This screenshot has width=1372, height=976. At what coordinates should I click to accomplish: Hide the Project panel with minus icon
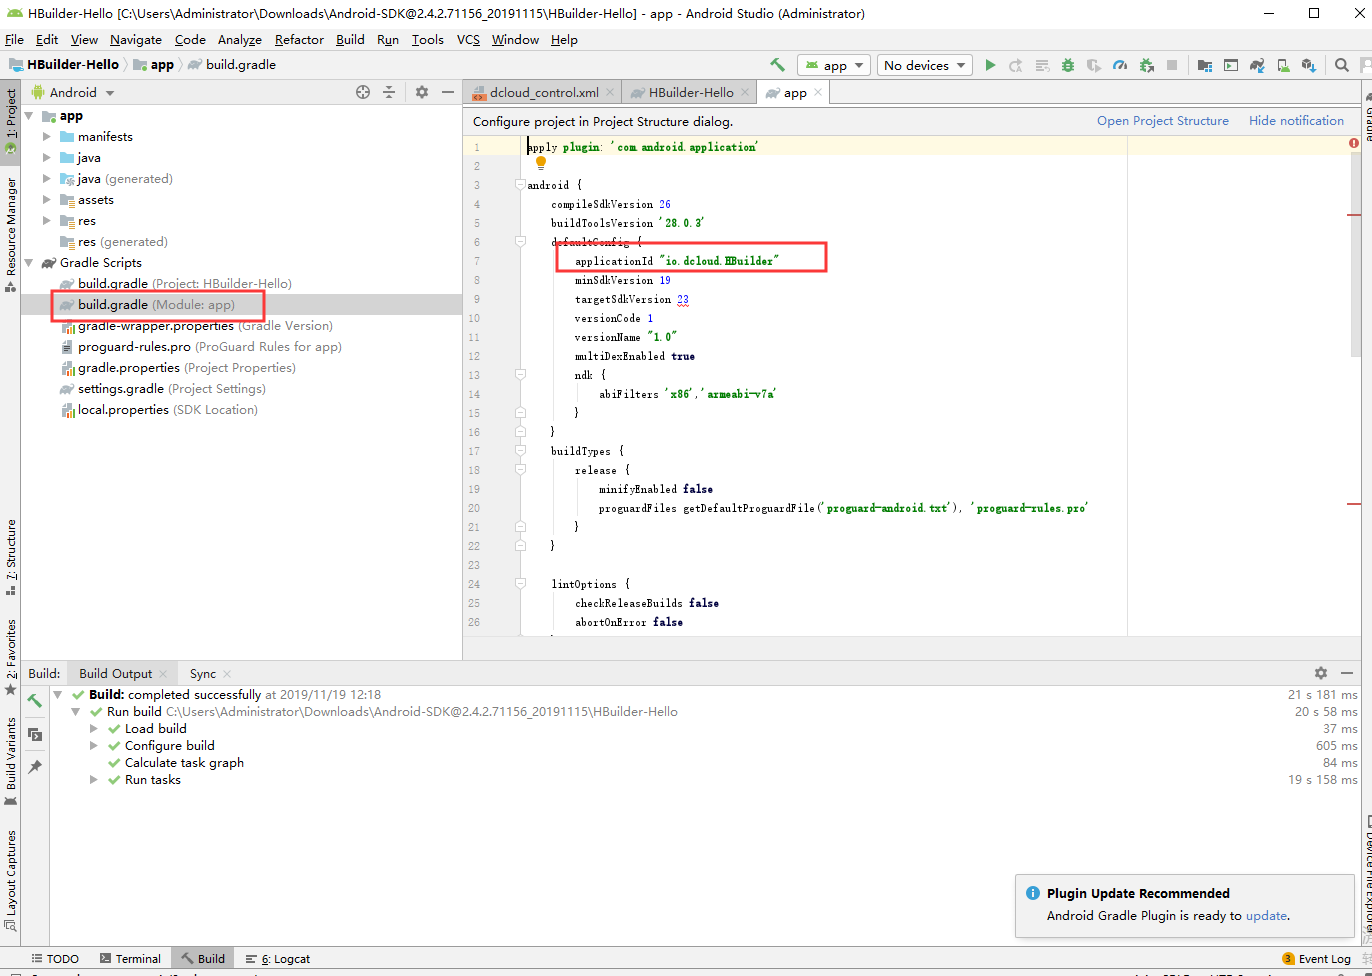(x=448, y=92)
